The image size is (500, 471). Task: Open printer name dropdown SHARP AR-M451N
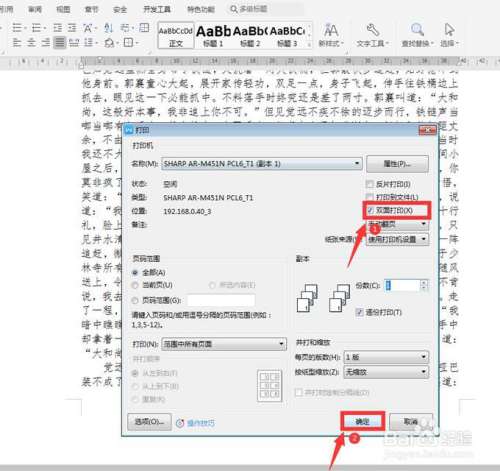pyautogui.click(x=262, y=164)
